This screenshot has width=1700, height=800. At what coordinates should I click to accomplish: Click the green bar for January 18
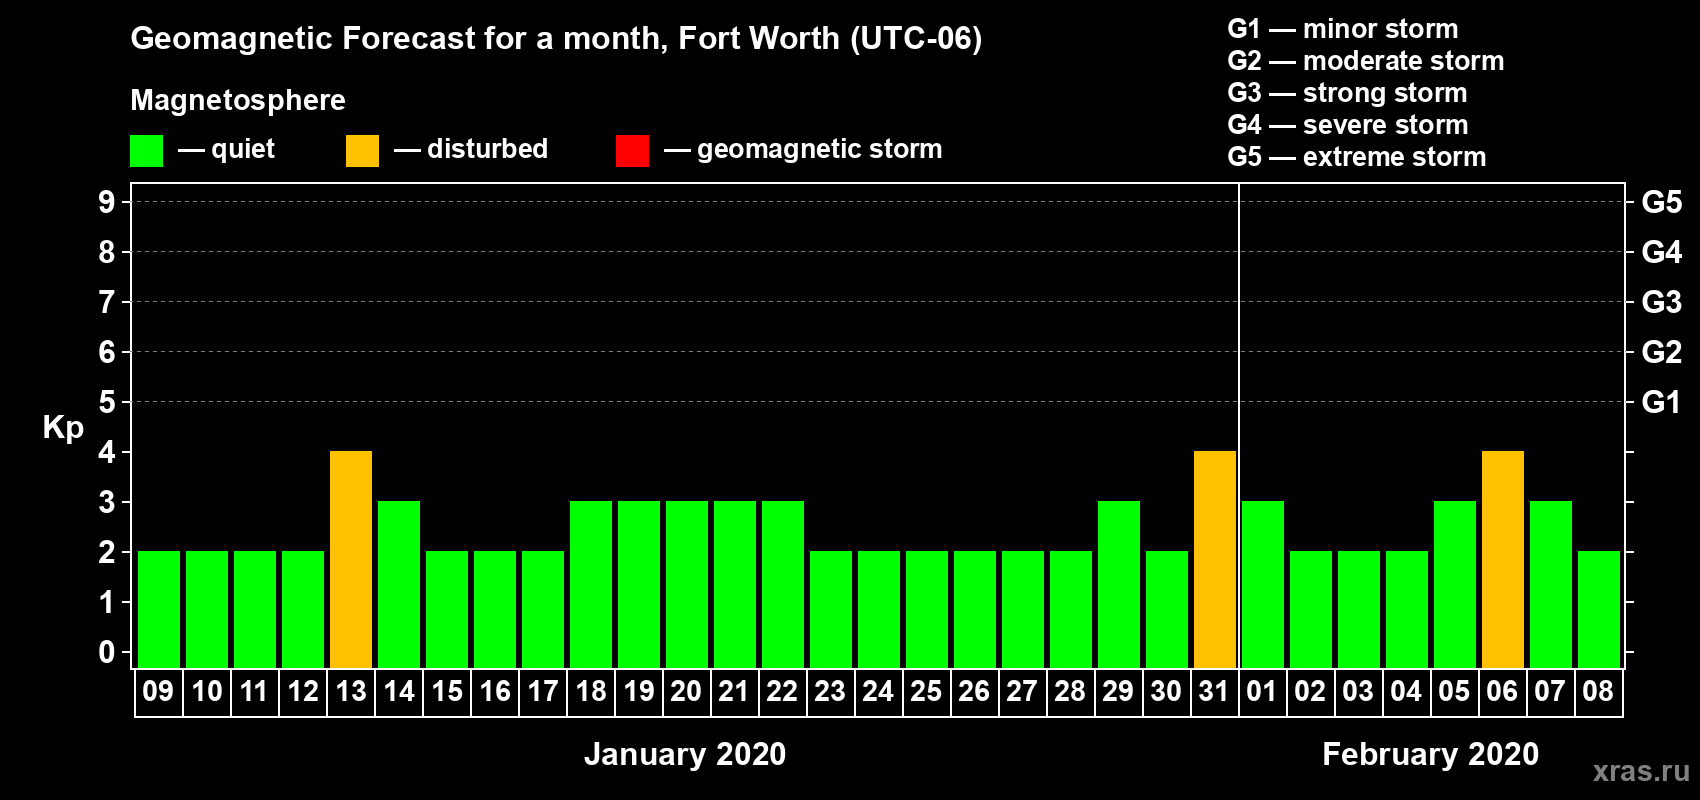click(591, 584)
